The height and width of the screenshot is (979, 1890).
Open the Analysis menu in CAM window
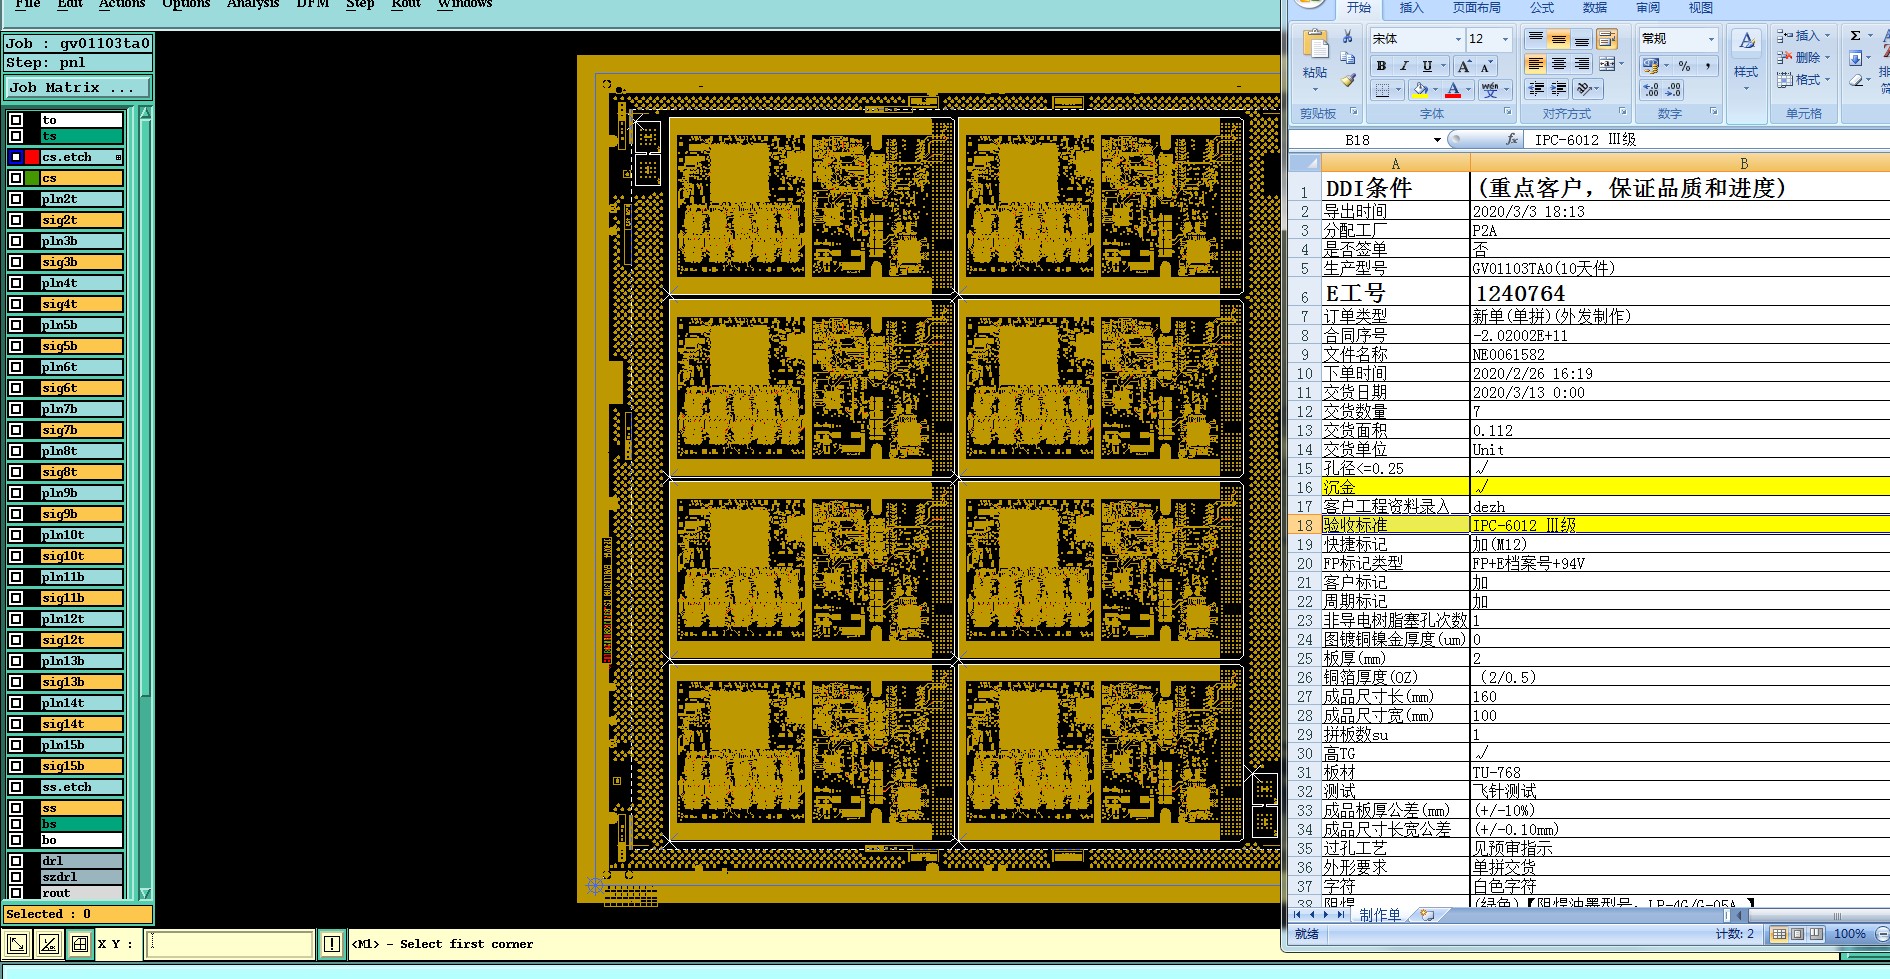pos(253,4)
